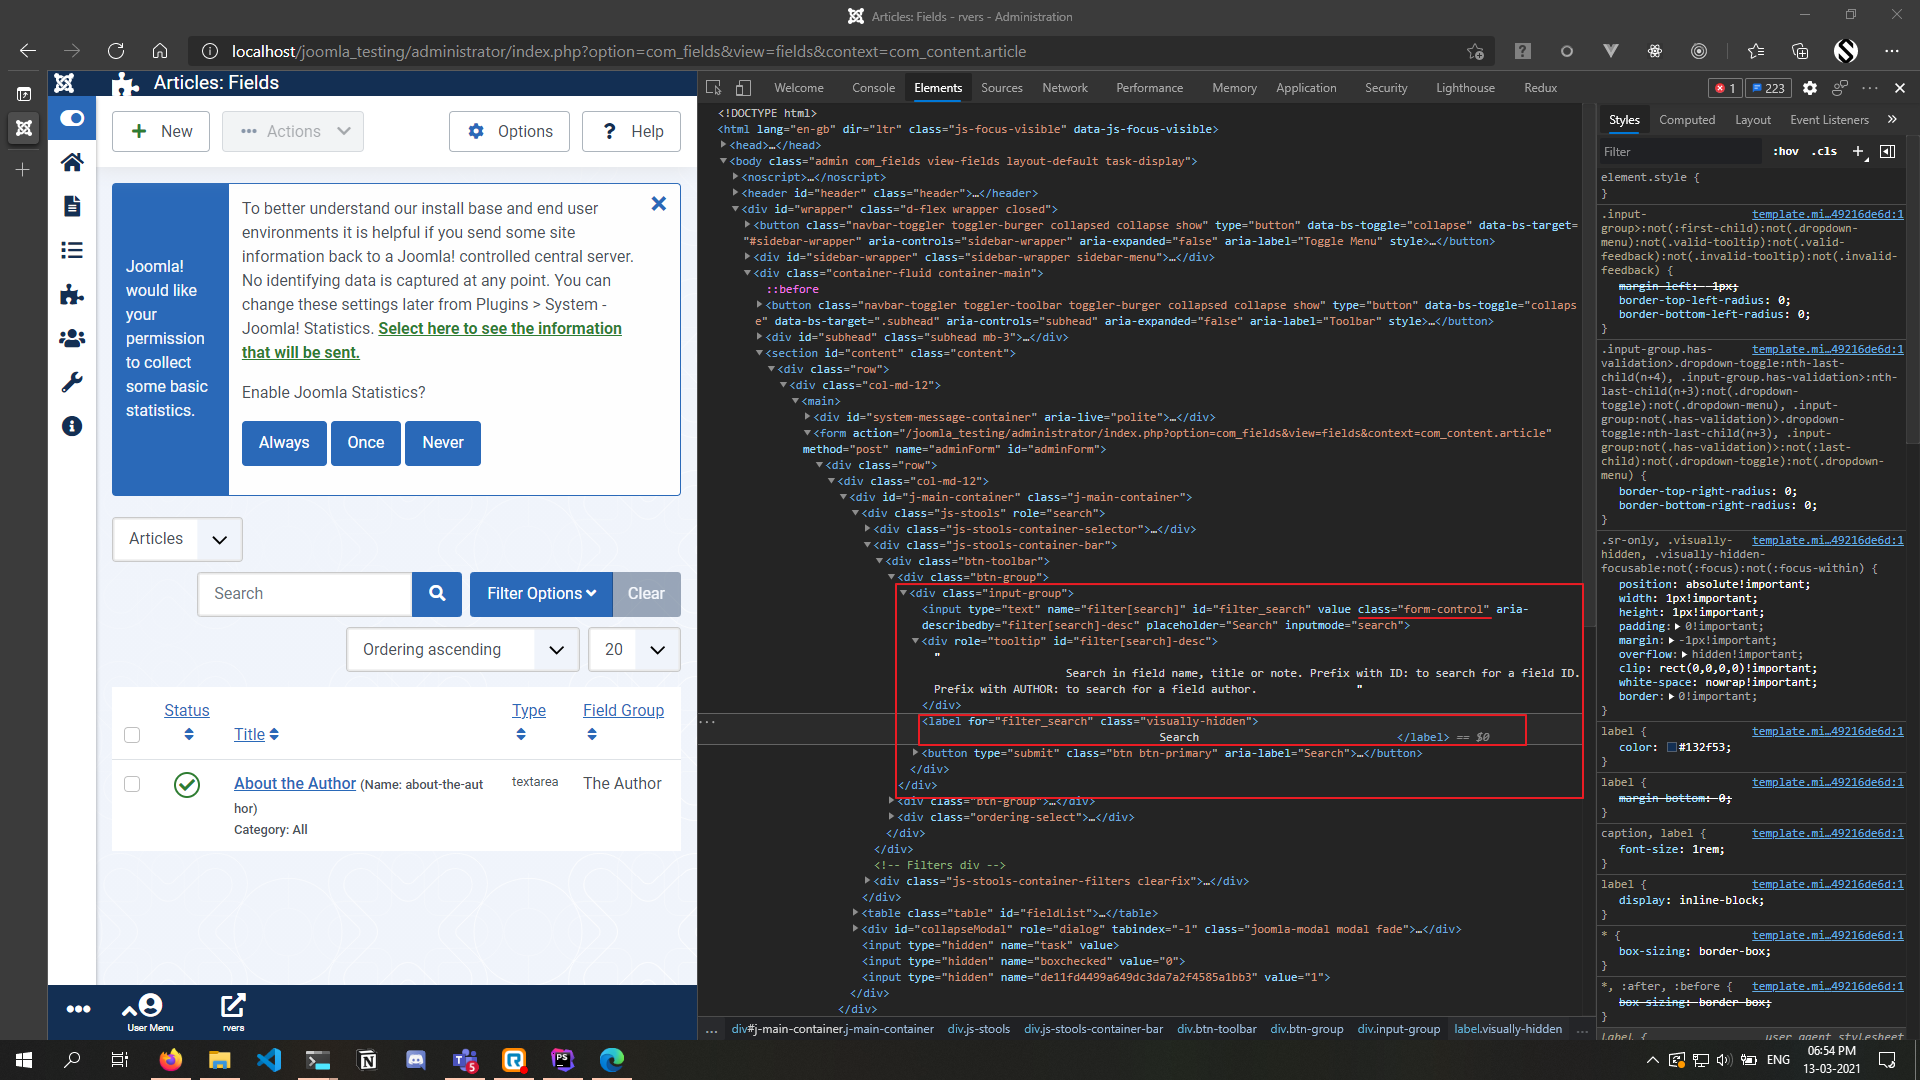
Task: Toggle published status of About the Author
Action: coord(187,785)
